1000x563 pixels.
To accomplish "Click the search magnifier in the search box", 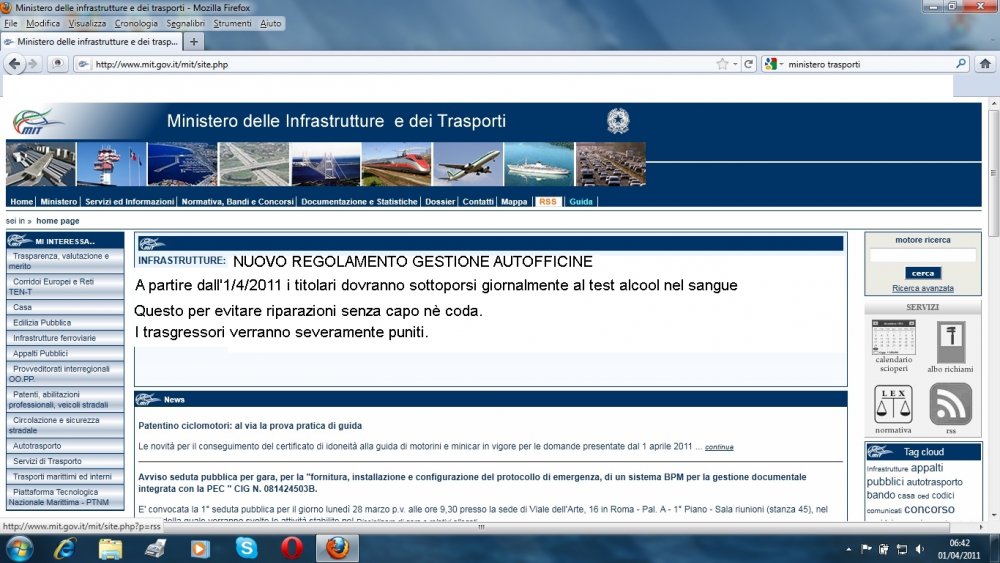I will coord(960,64).
